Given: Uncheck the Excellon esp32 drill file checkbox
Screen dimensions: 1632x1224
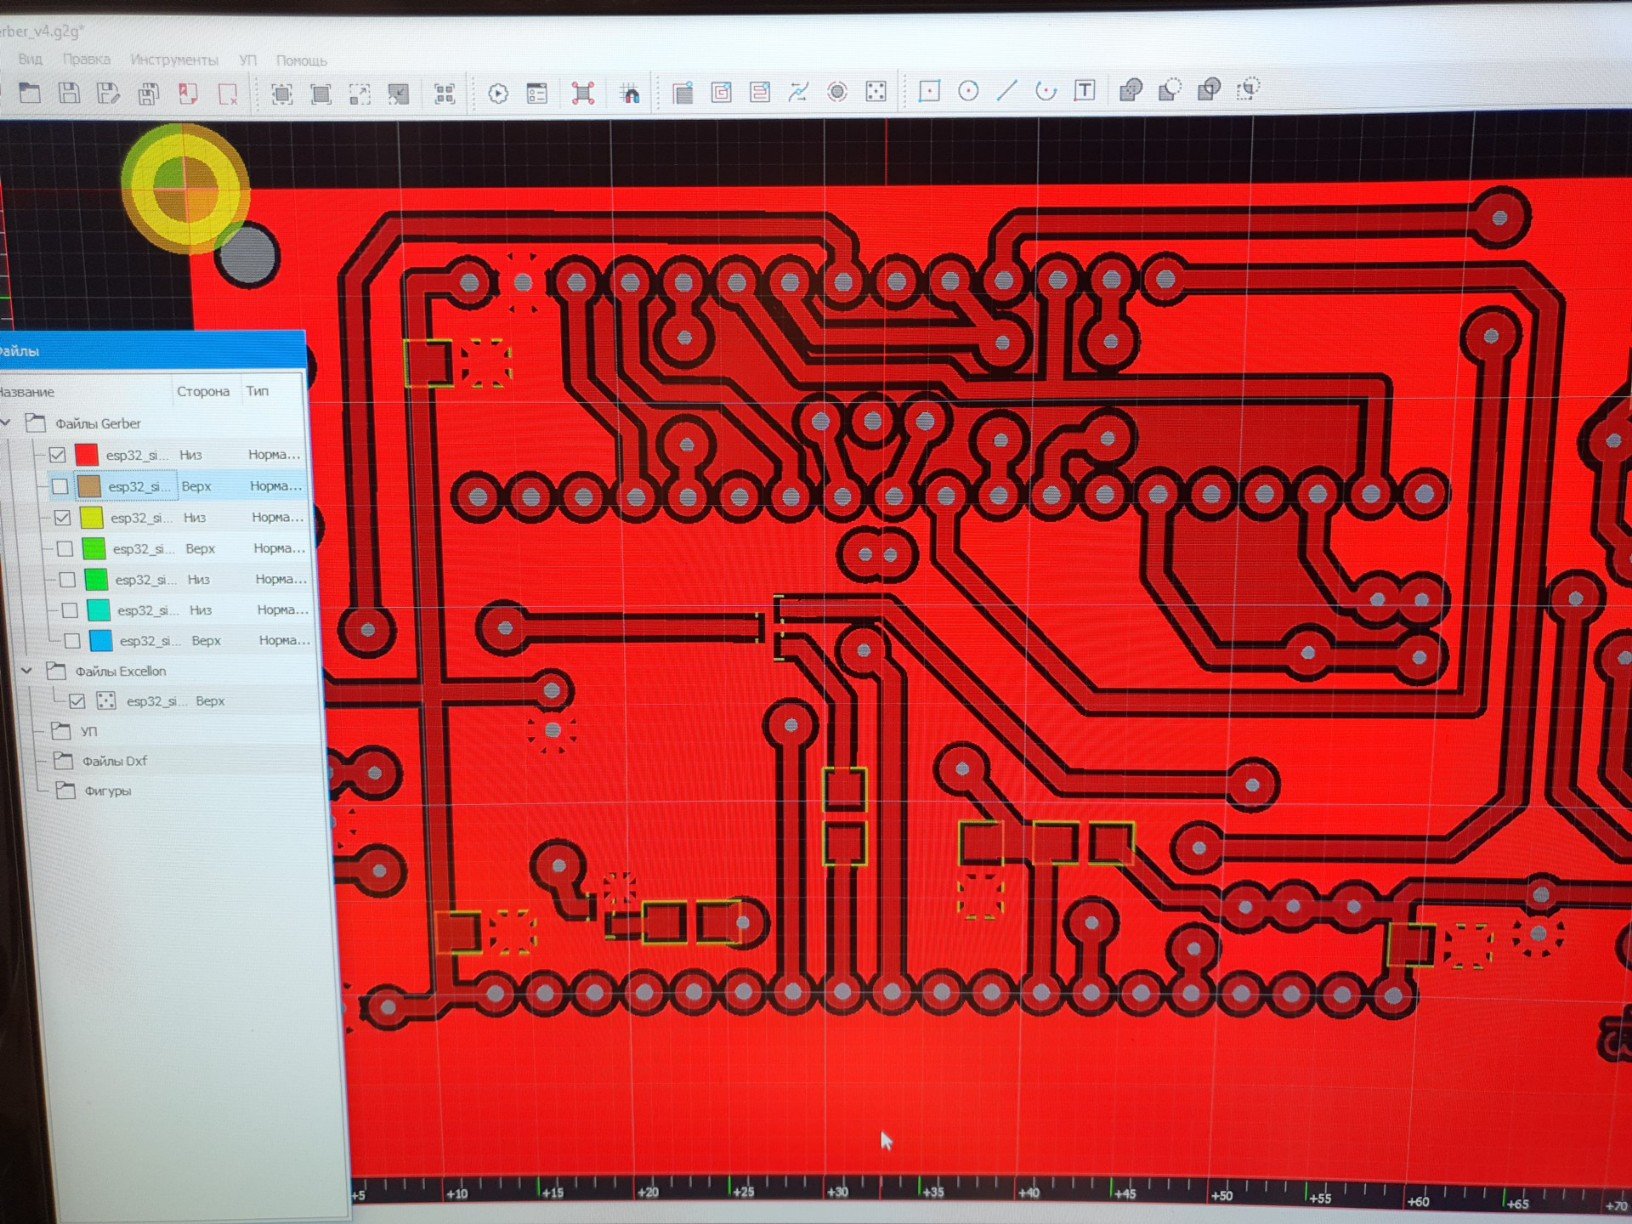Looking at the screenshot, I should tap(76, 701).
